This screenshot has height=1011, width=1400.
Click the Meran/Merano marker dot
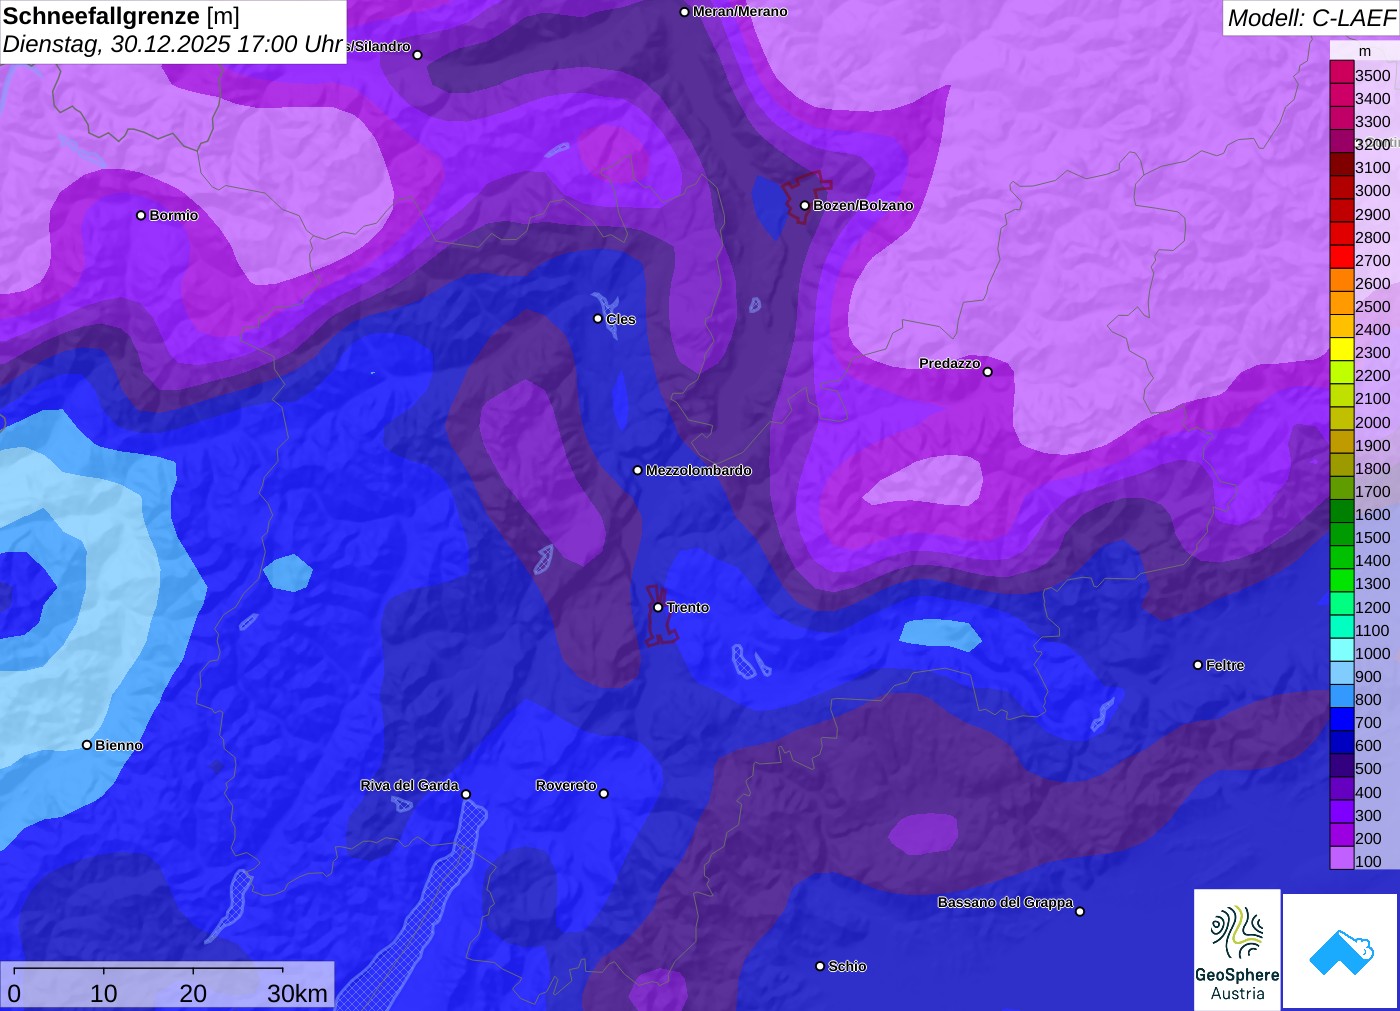click(x=684, y=12)
